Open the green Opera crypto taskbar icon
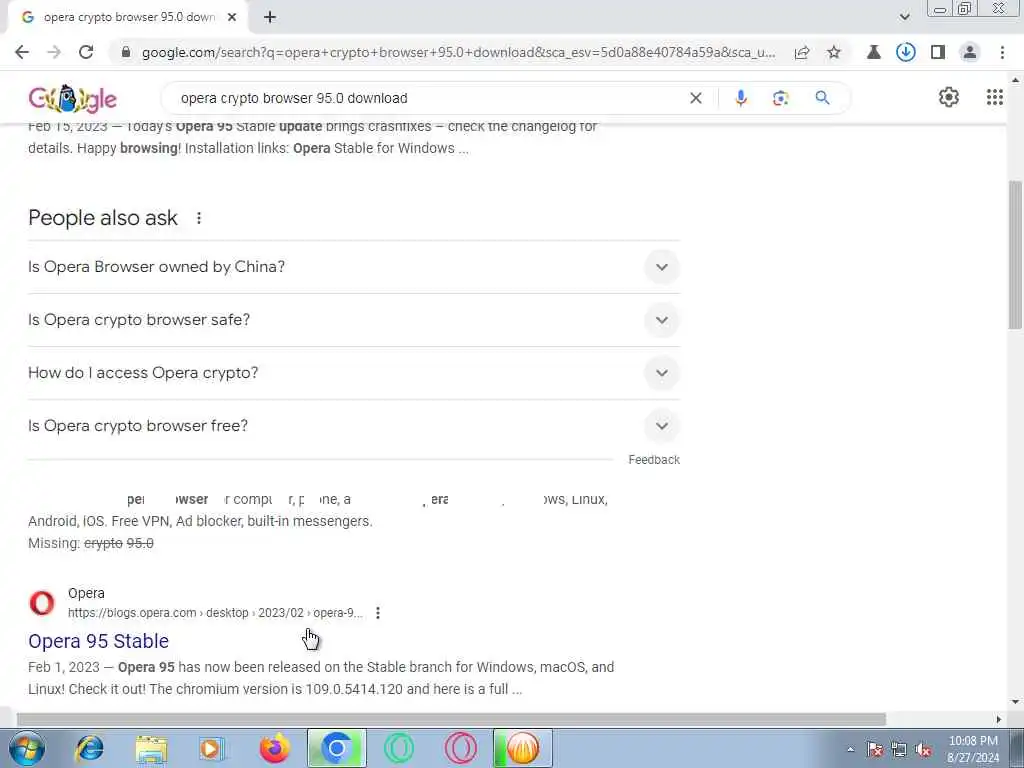The image size is (1024, 768). pyautogui.click(x=398, y=748)
